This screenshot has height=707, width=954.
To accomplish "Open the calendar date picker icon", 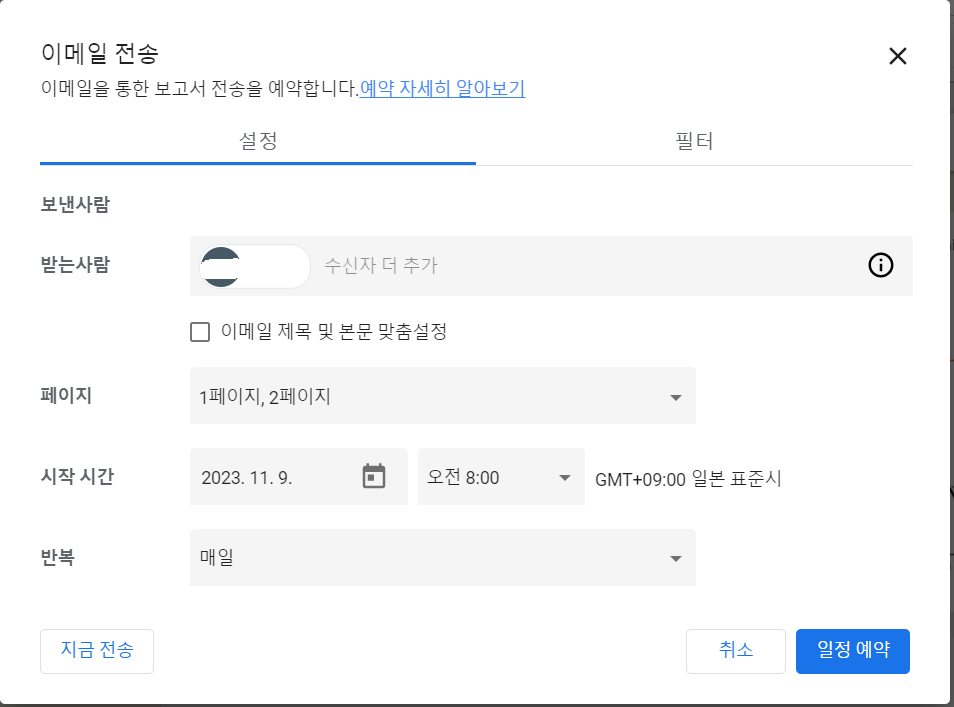I will pyautogui.click(x=374, y=476).
